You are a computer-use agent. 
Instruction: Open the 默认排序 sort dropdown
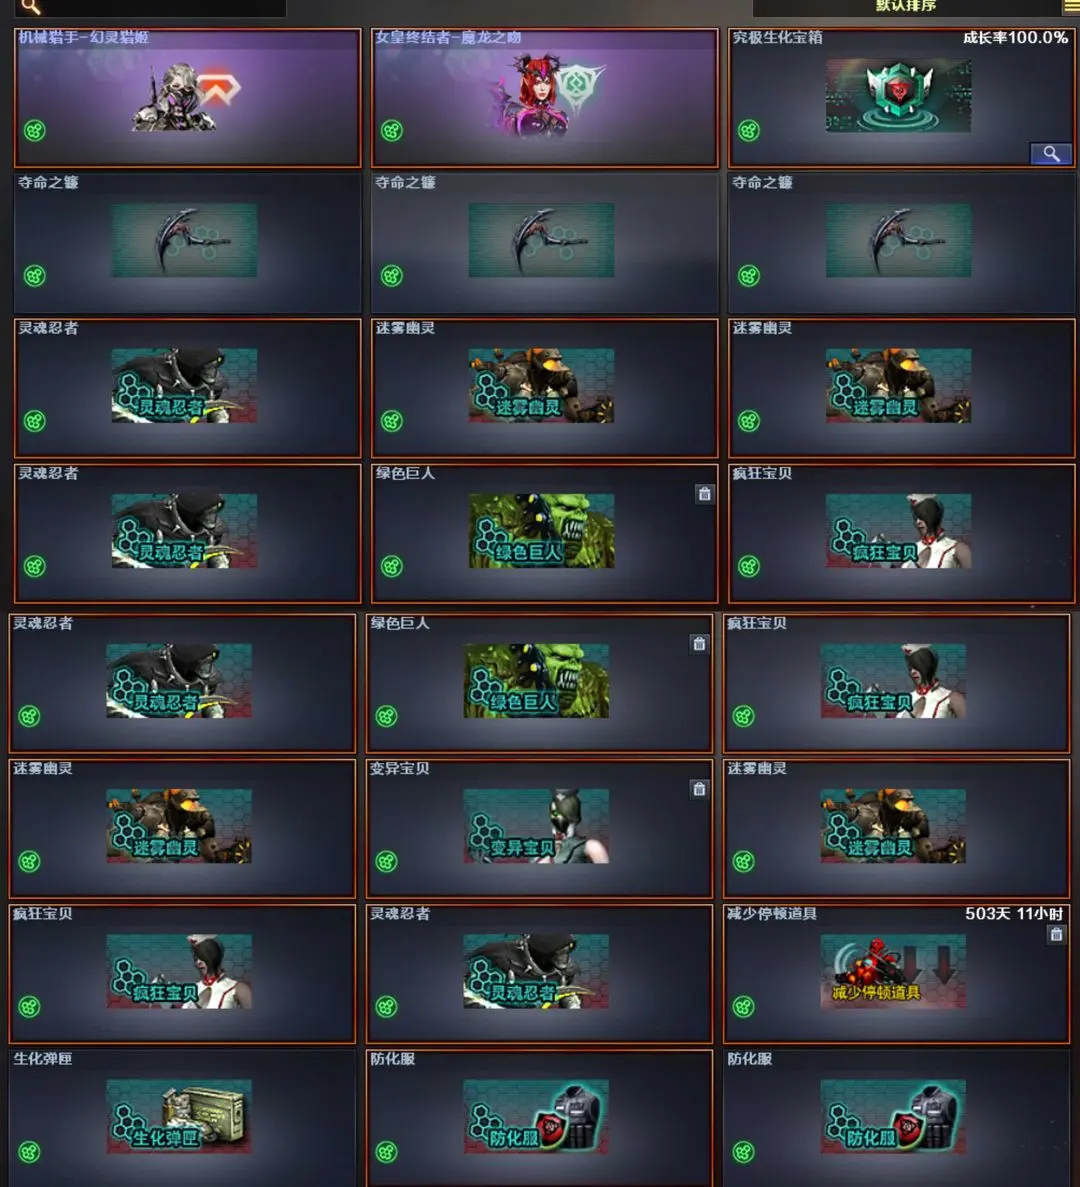click(x=907, y=7)
